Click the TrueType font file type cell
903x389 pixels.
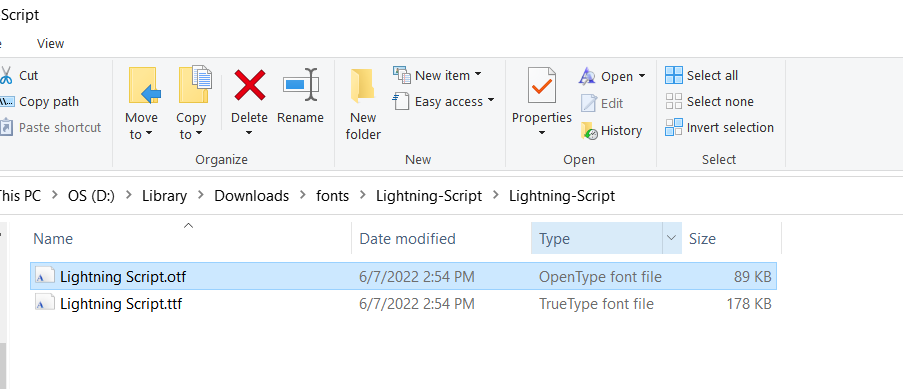click(x=596, y=304)
